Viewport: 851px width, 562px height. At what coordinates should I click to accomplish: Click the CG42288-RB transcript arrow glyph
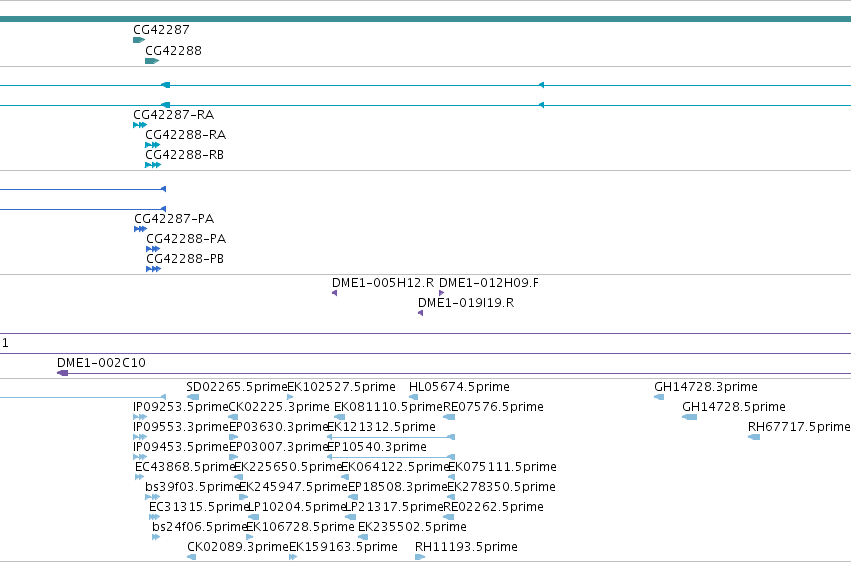point(153,165)
